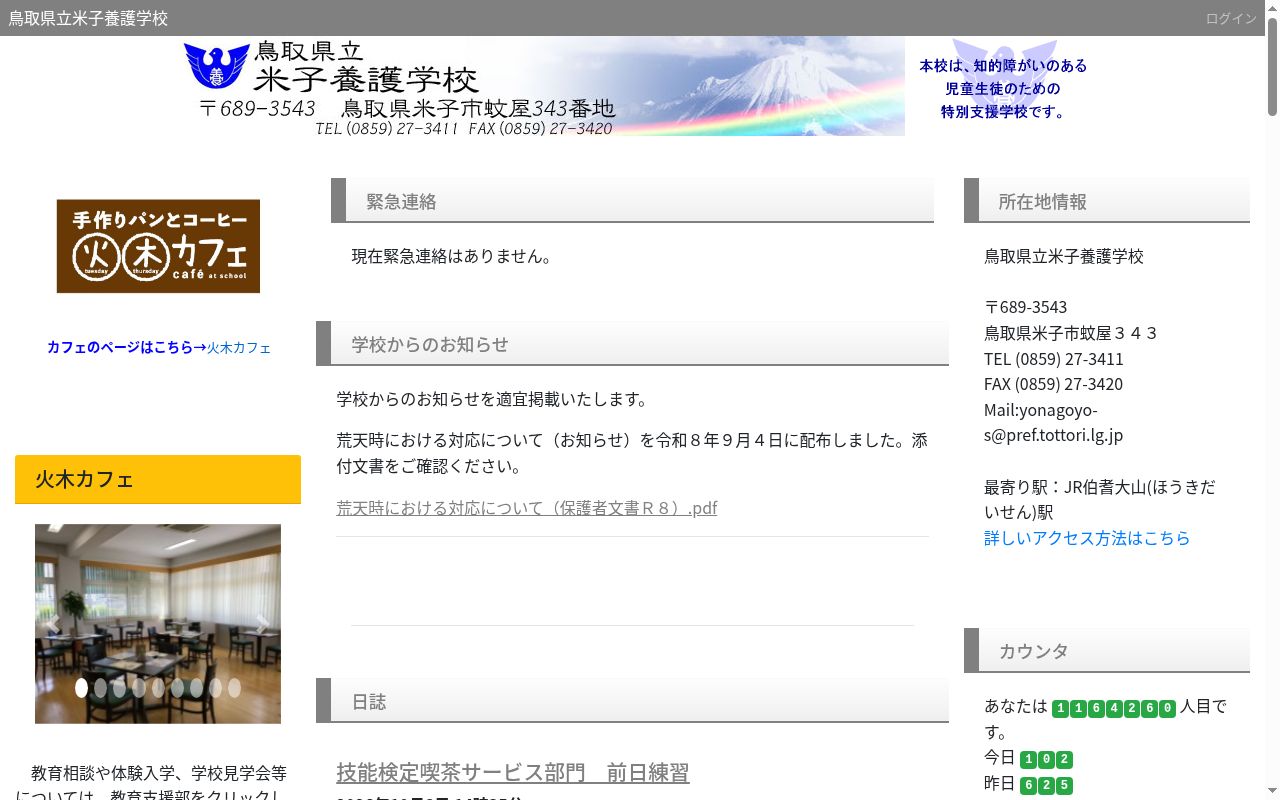The width and height of the screenshot is (1280, 800).
Task: Click the 本校は、知的障がいのある header description text
Action: 1003,88
